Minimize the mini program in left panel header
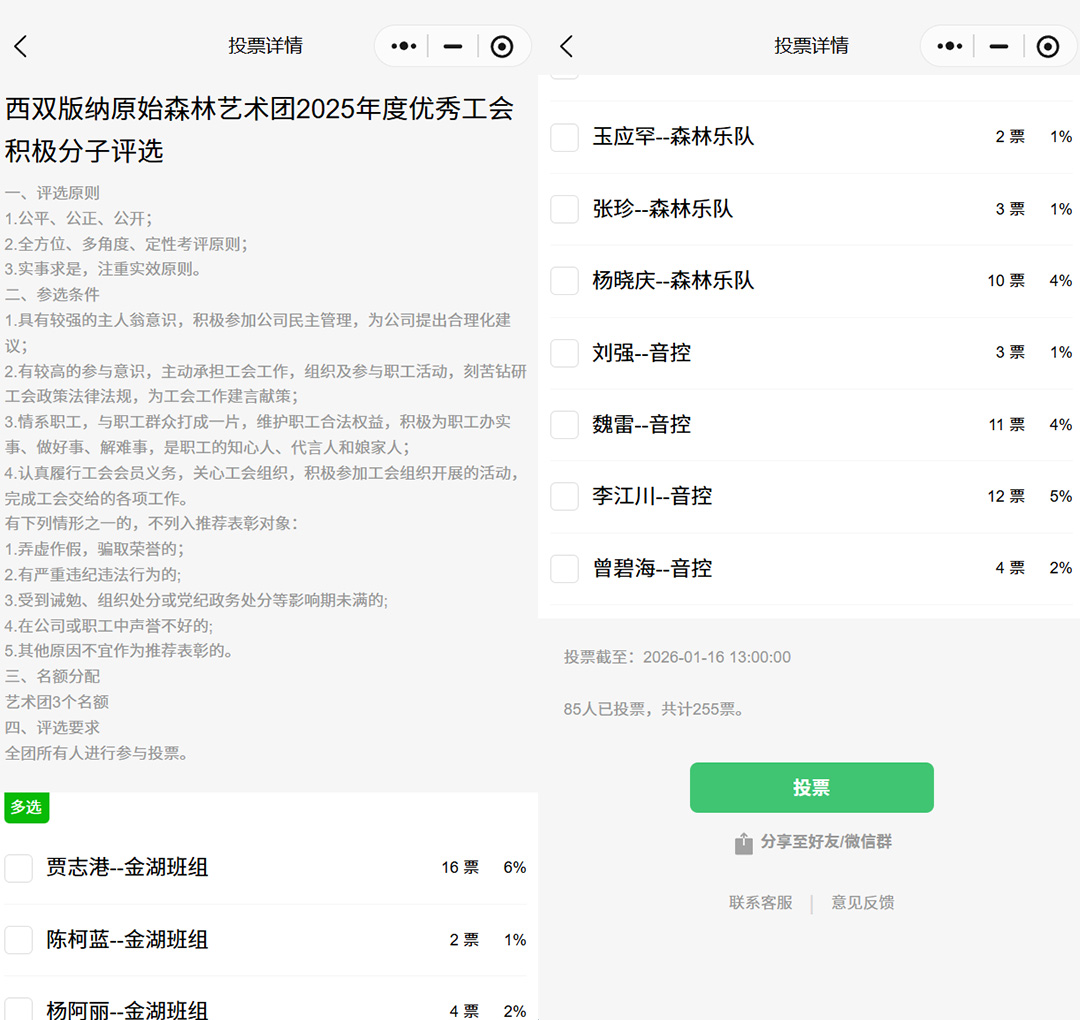Image resolution: width=1080 pixels, height=1020 pixels. tap(453, 46)
